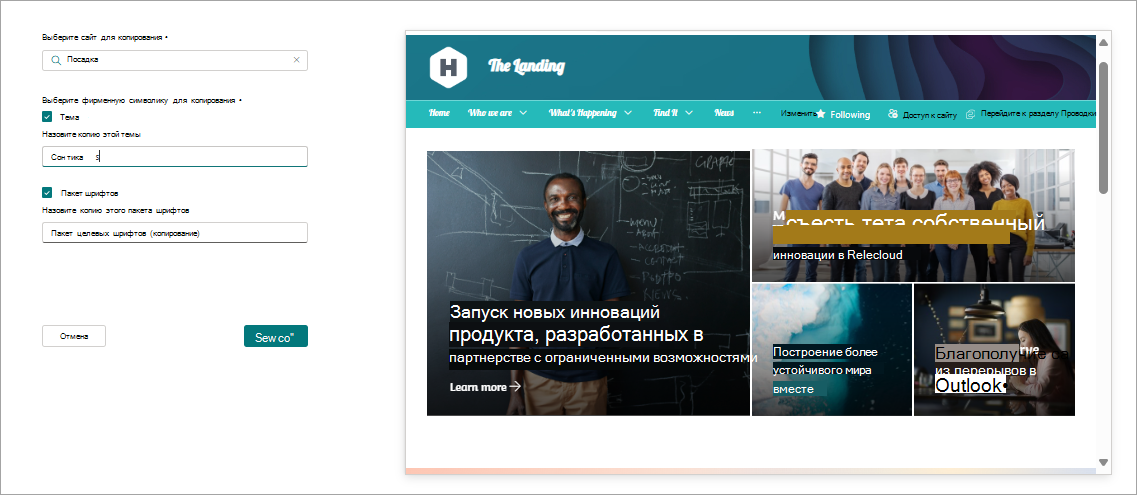Open the News navigation item

tap(724, 113)
